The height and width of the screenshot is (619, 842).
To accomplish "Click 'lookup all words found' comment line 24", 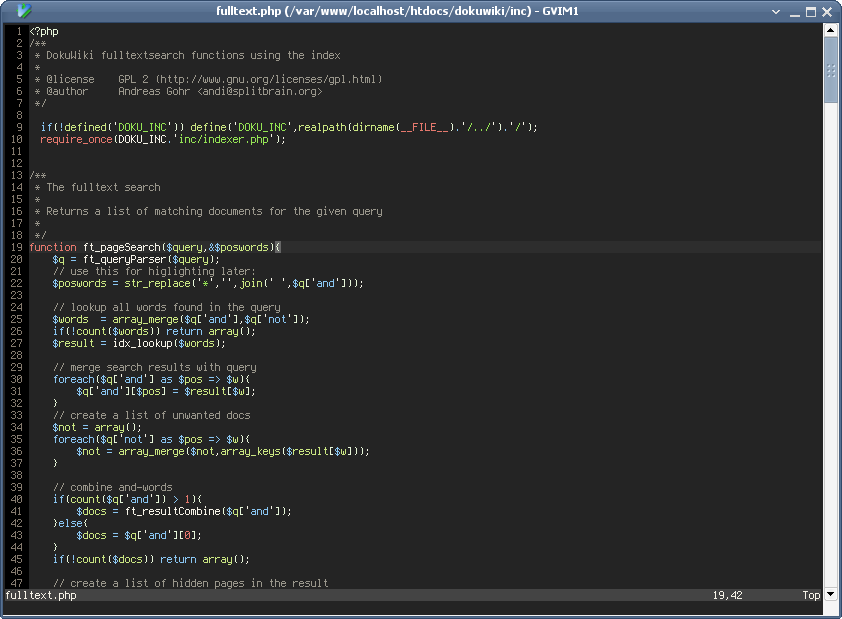I will [x=167, y=307].
